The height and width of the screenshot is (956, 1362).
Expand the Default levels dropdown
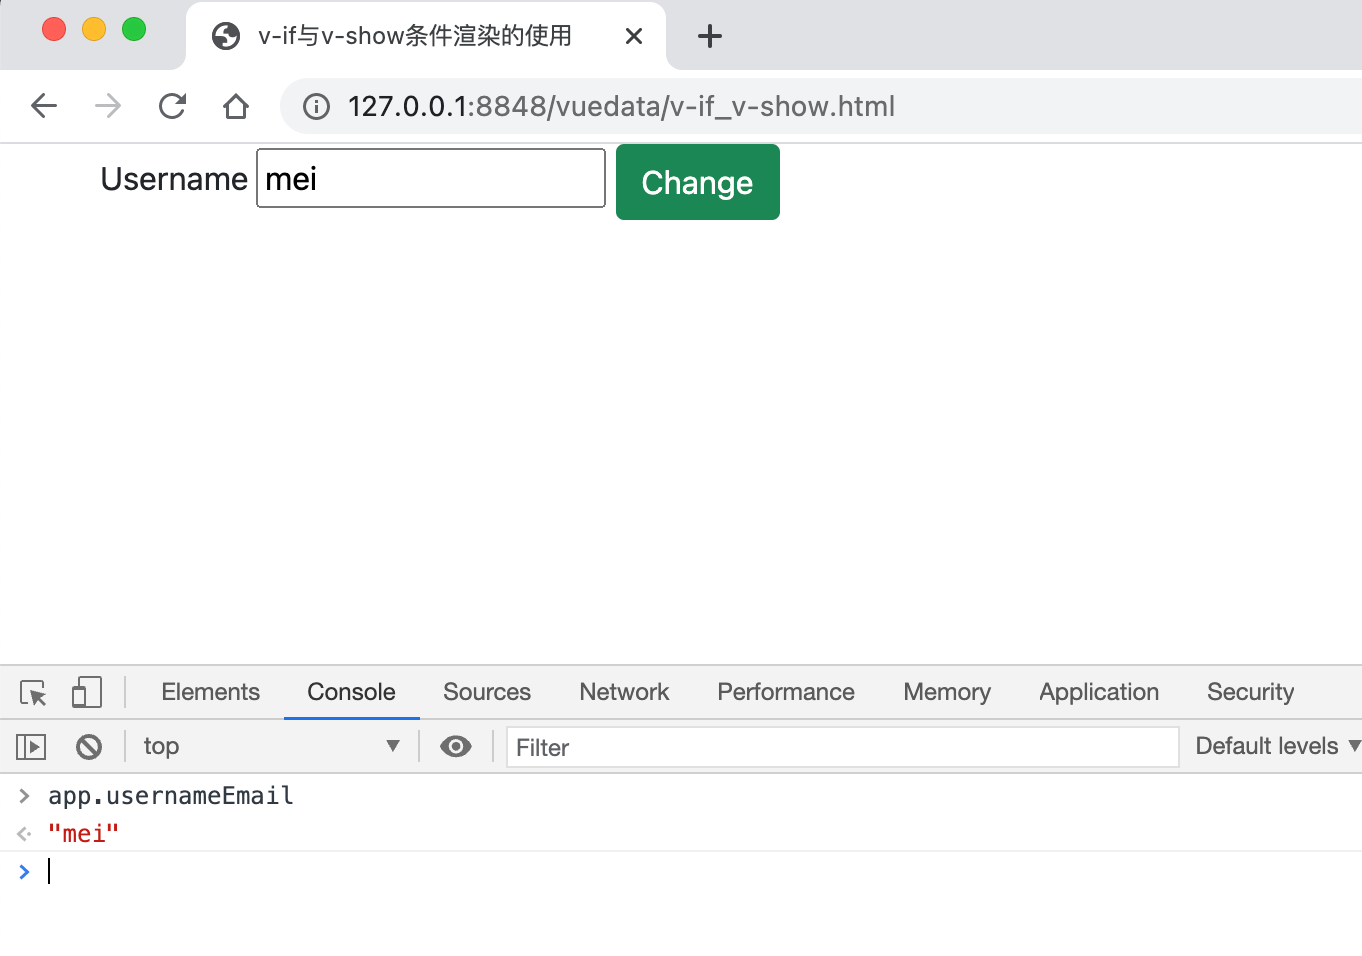point(1277,746)
